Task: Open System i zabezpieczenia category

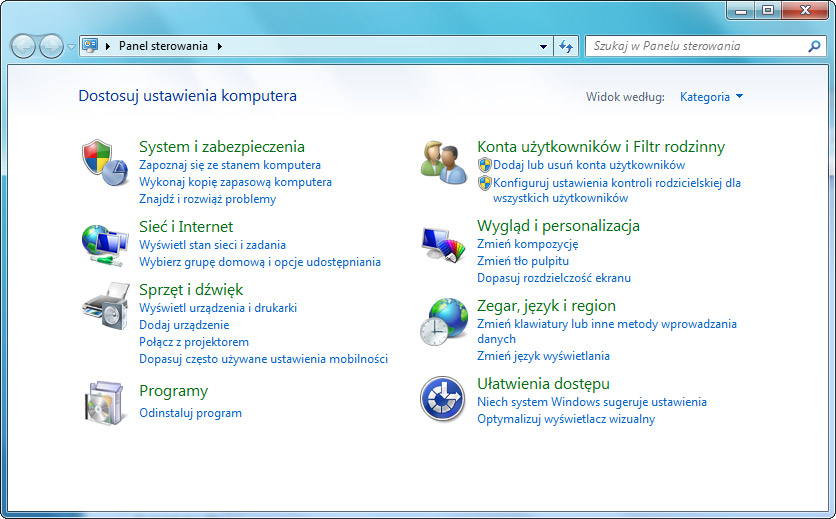Action: point(222,147)
